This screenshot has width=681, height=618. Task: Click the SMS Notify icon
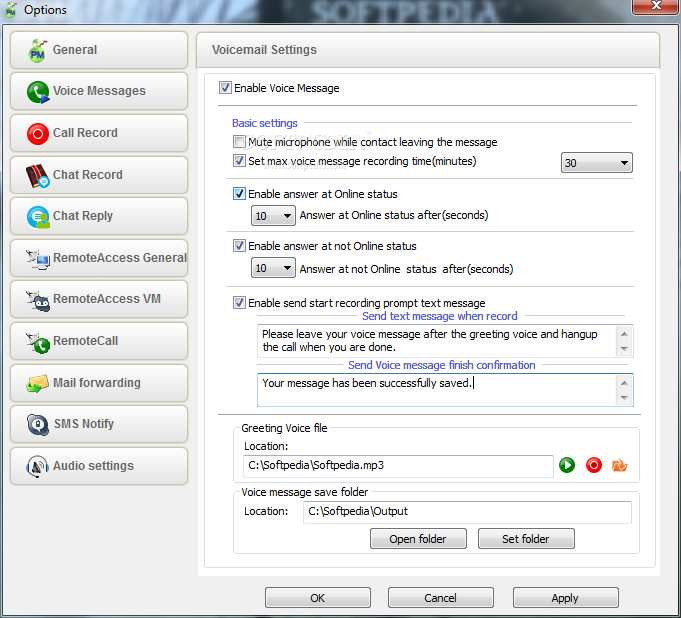coord(38,424)
